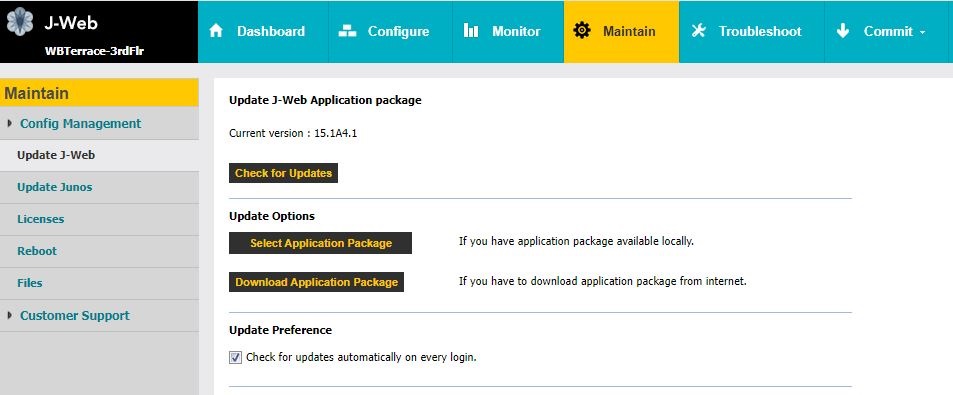Image resolution: width=953 pixels, height=395 pixels.
Task: Select the Maintain tab
Action: click(x=621, y=32)
